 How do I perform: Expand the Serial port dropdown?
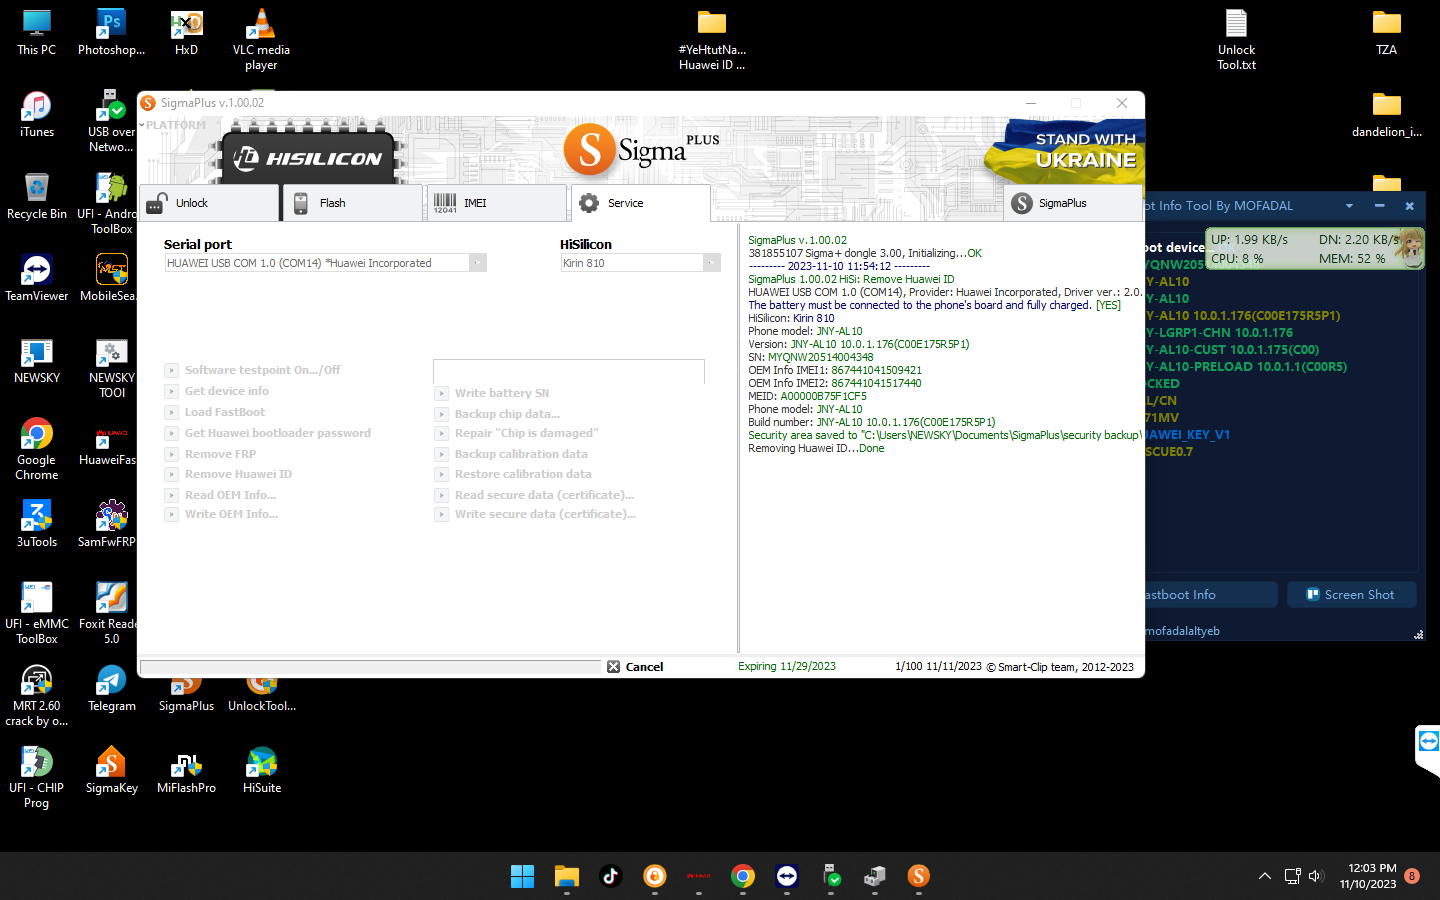tap(478, 263)
